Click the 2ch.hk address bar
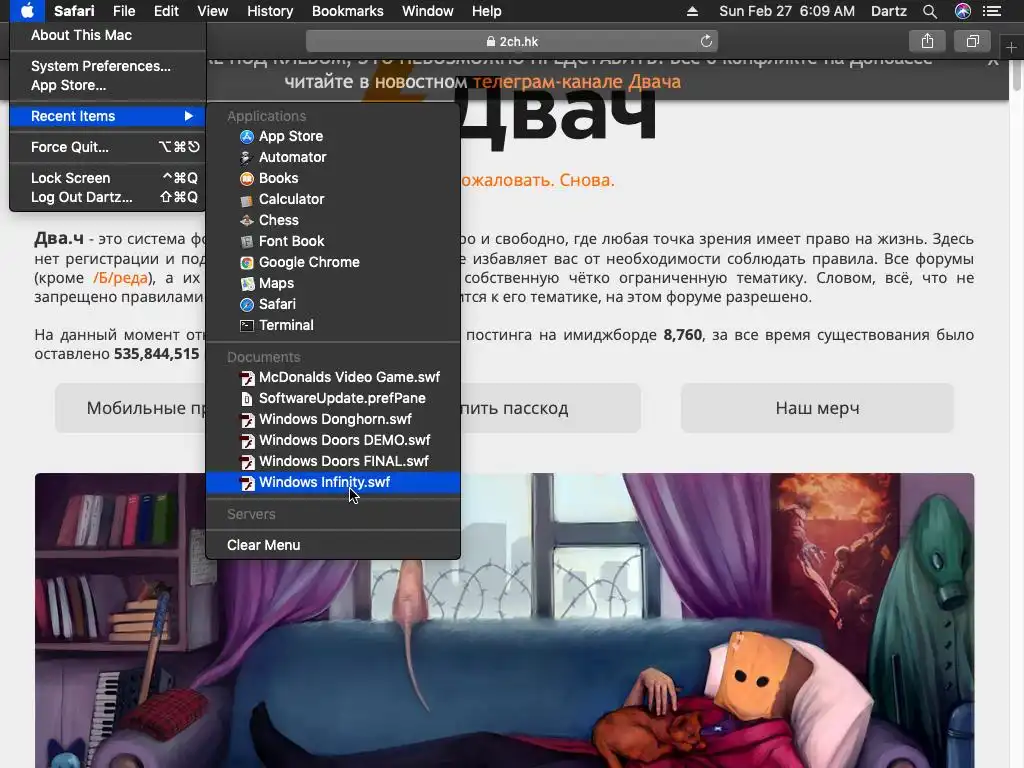Screen dimensions: 1024x768 pos(512,41)
